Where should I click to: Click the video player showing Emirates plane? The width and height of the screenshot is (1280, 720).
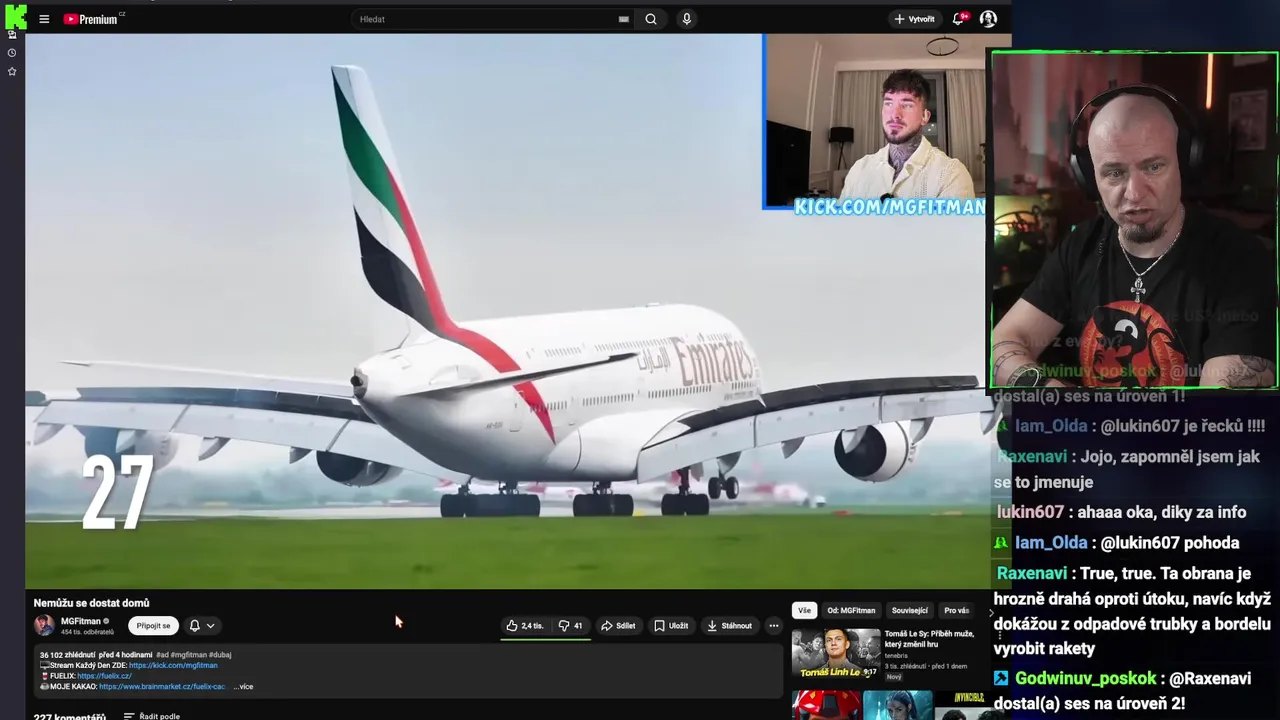pos(506,311)
